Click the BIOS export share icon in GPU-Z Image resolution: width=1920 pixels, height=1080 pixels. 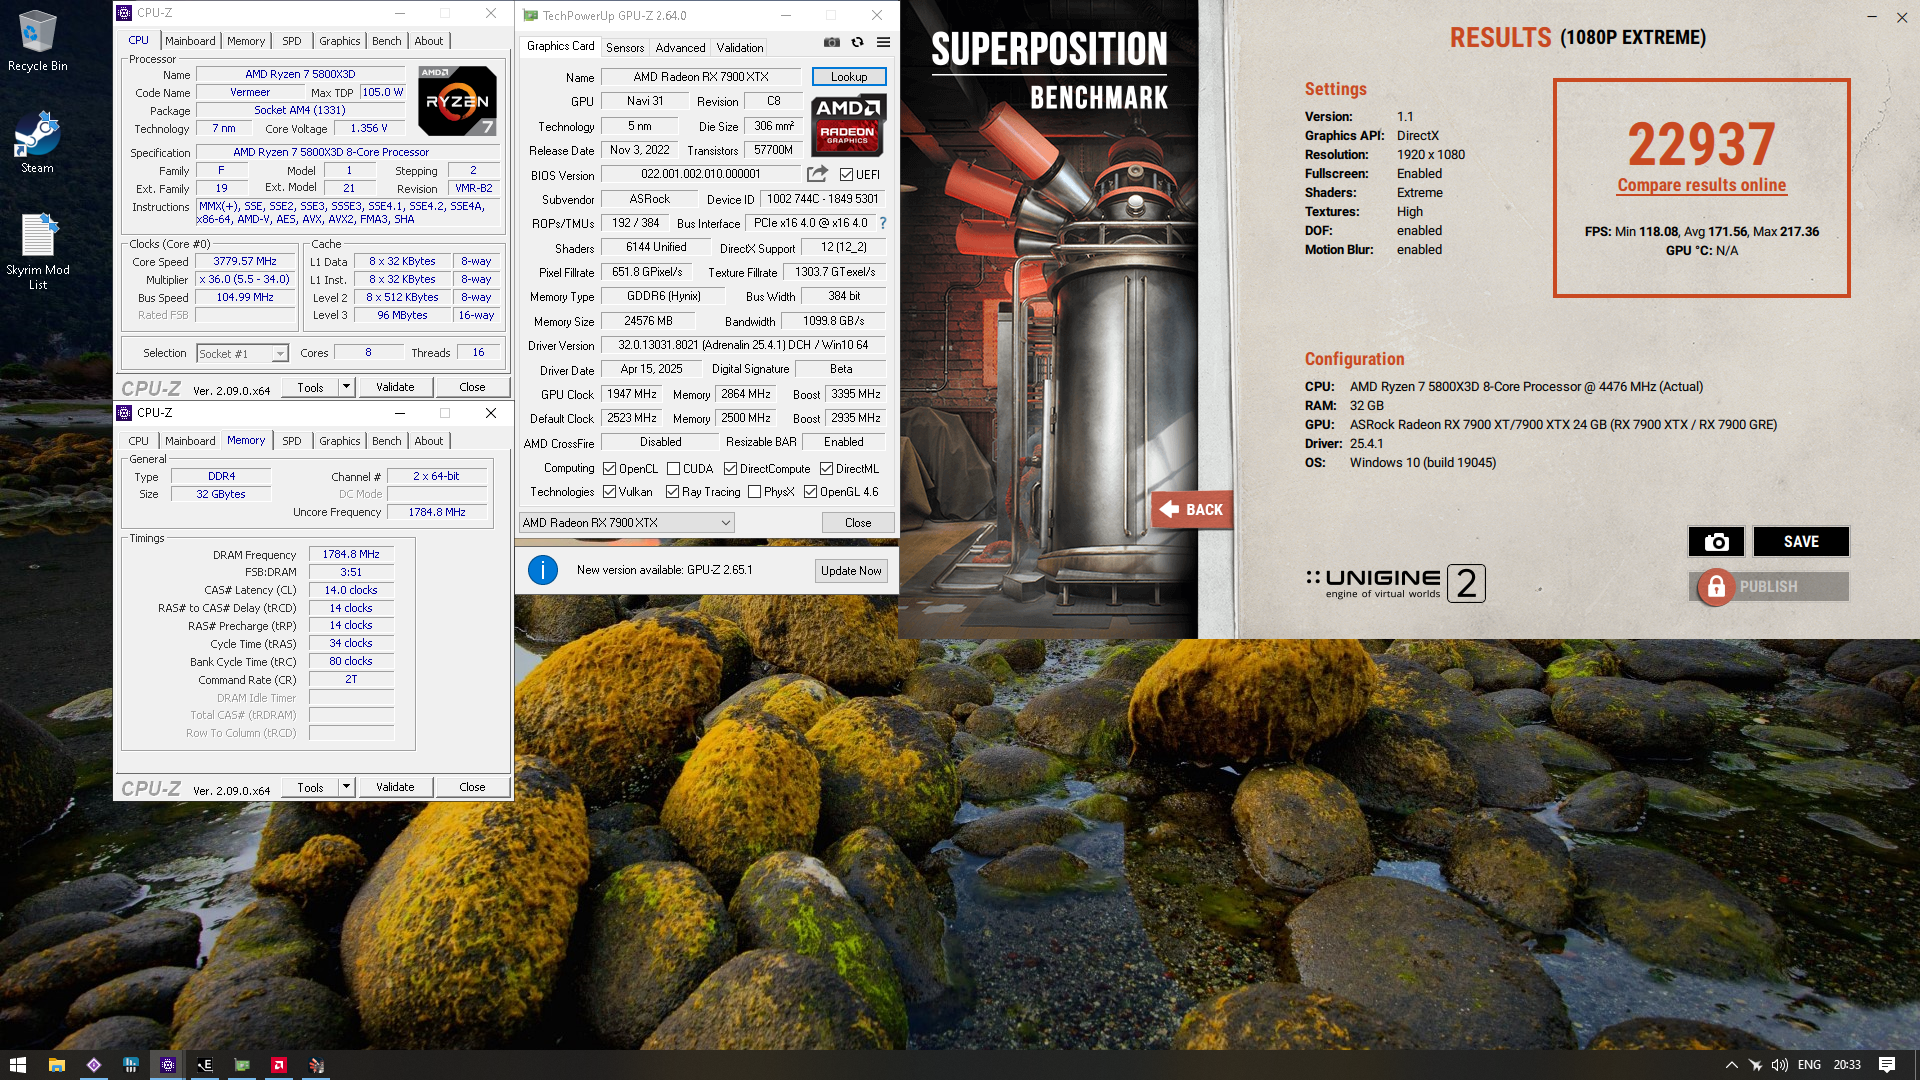click(817, 173)
